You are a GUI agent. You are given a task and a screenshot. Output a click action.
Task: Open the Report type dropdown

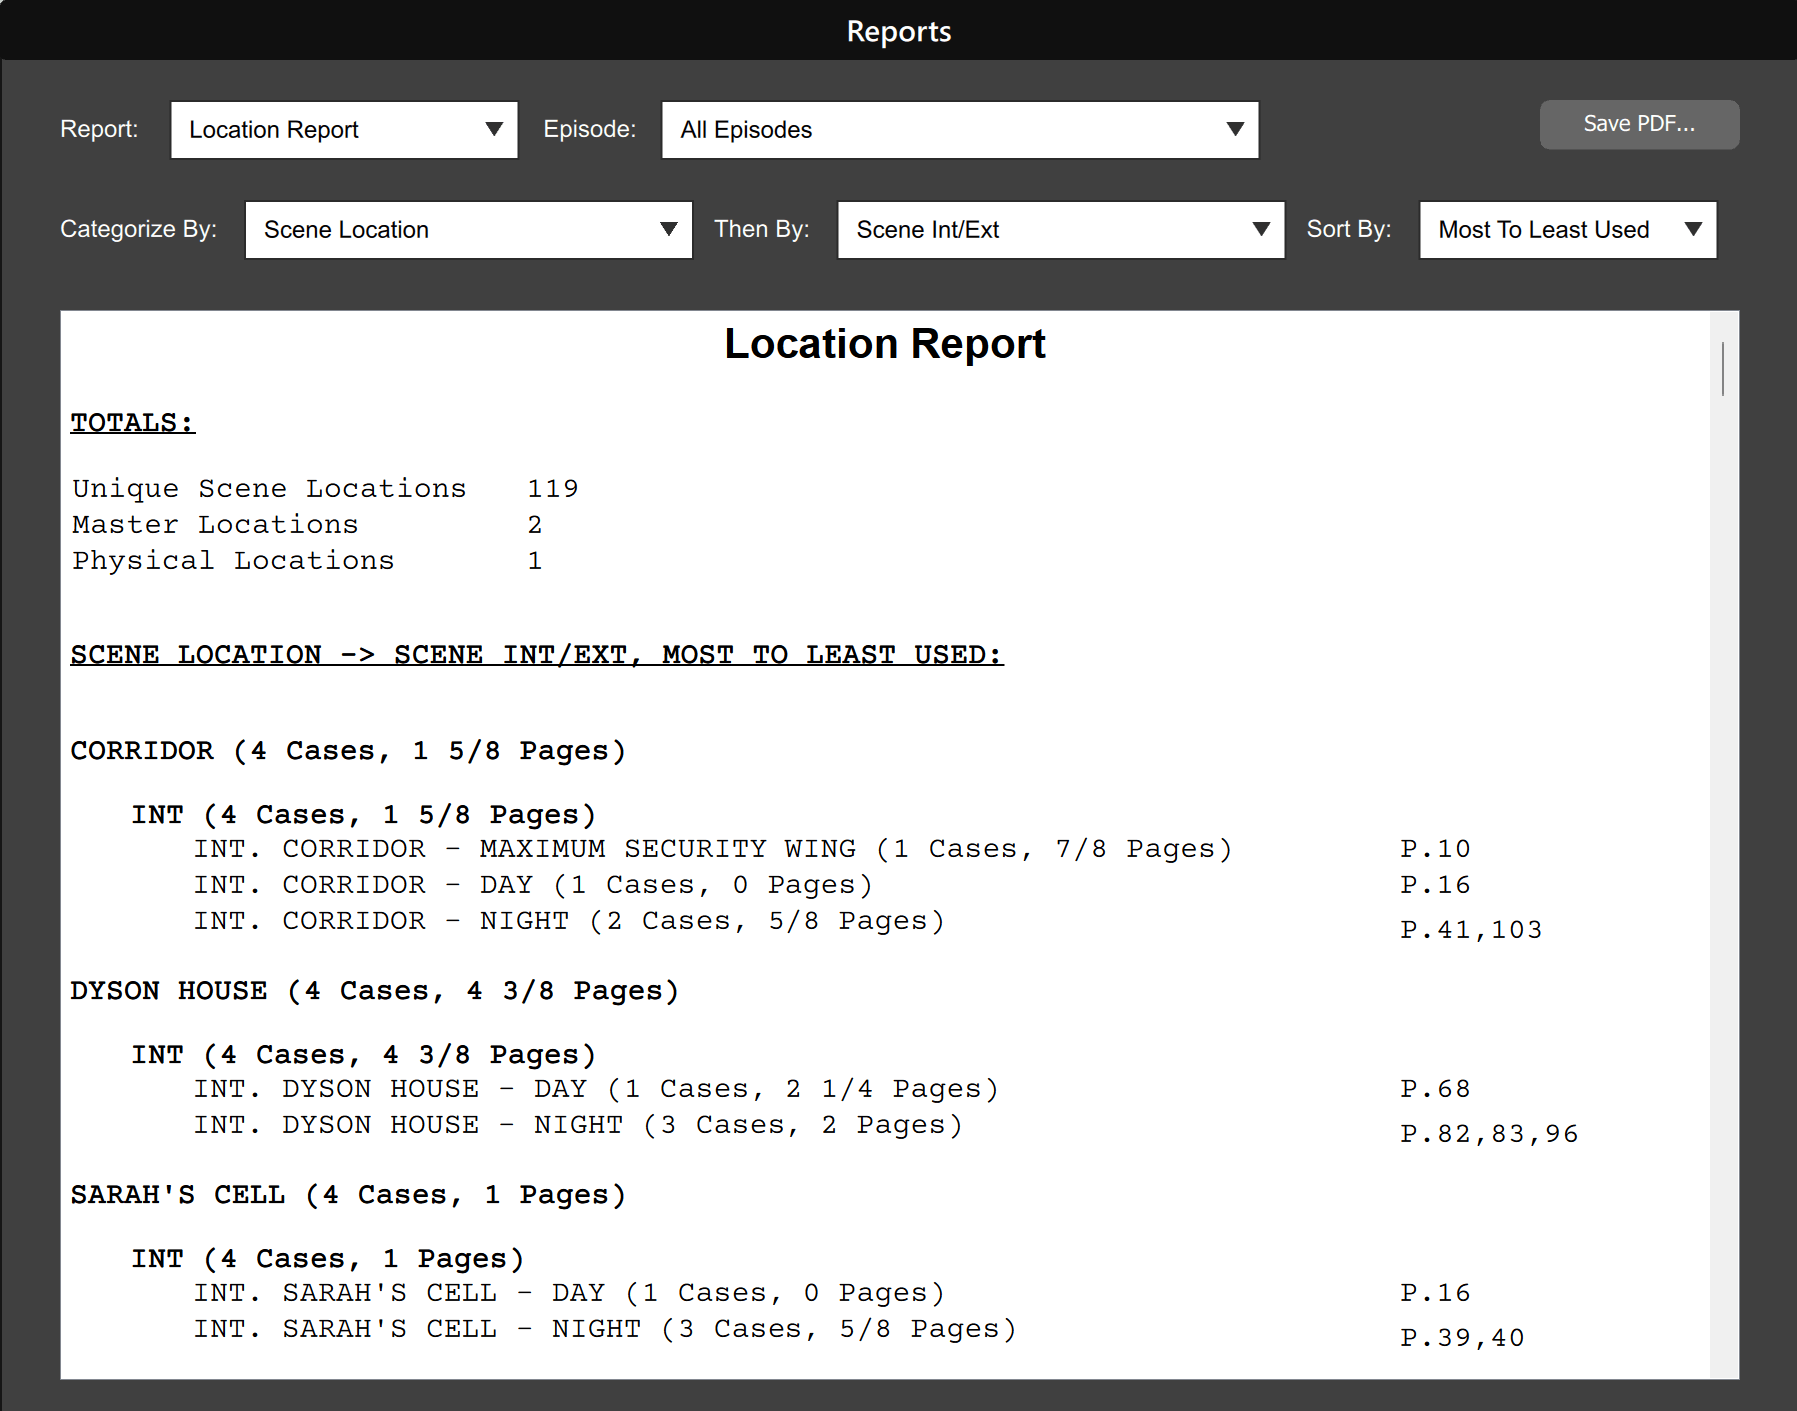point(344,130)
